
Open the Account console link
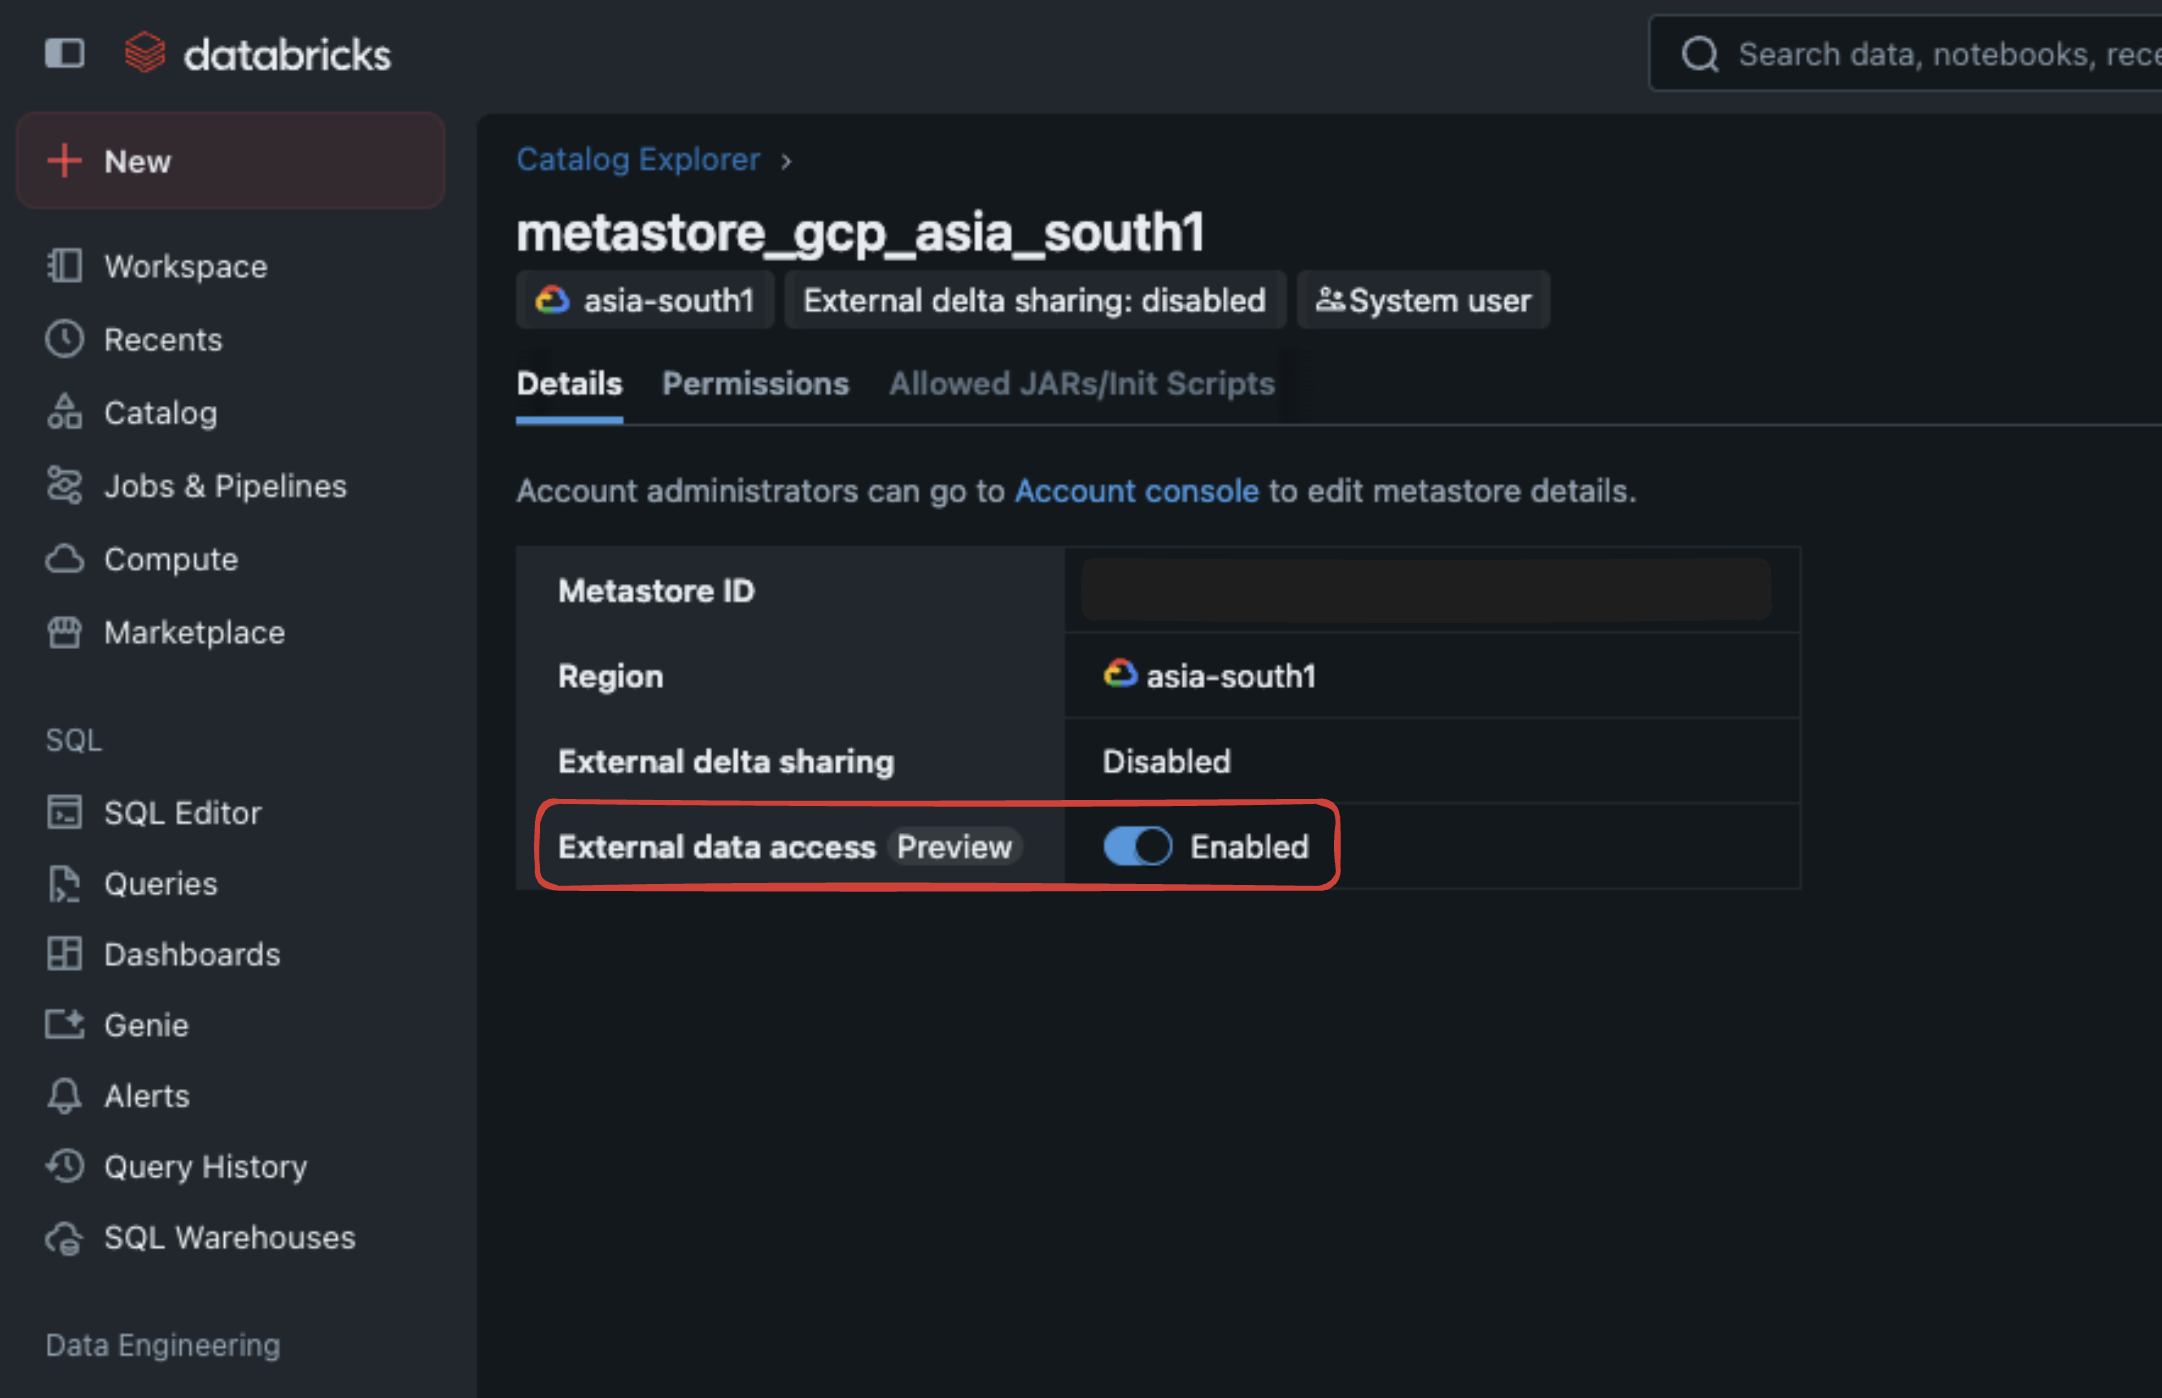[x=1136, y=491]
